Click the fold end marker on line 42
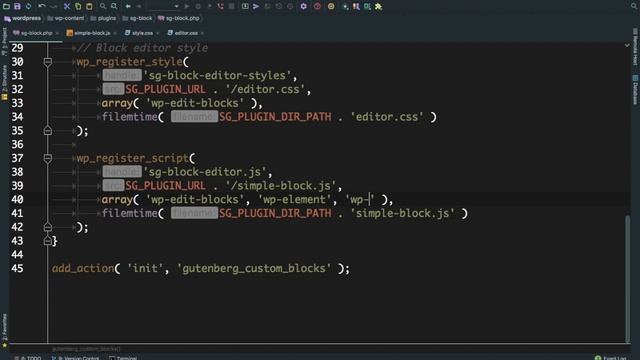This screenshot has width=640, height=360. click(x=48, y=227)
